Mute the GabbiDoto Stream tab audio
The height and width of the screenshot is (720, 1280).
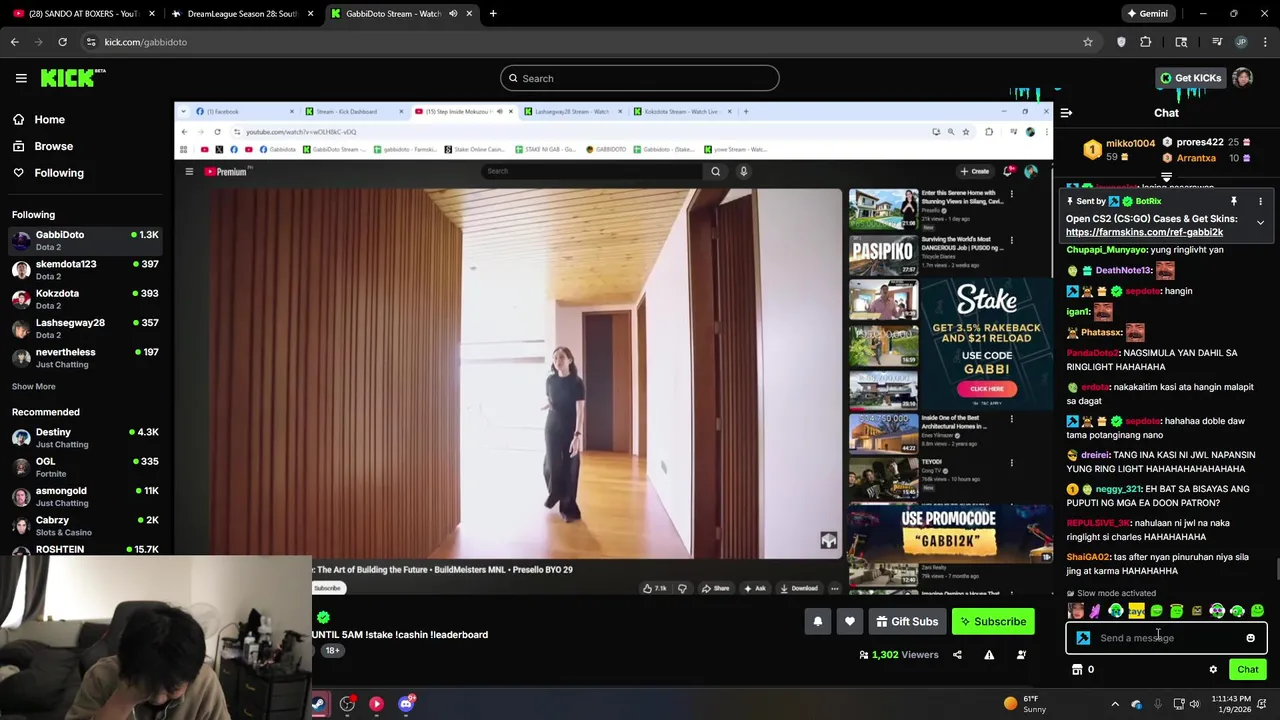pyautogui.click(x=453, y=14)
